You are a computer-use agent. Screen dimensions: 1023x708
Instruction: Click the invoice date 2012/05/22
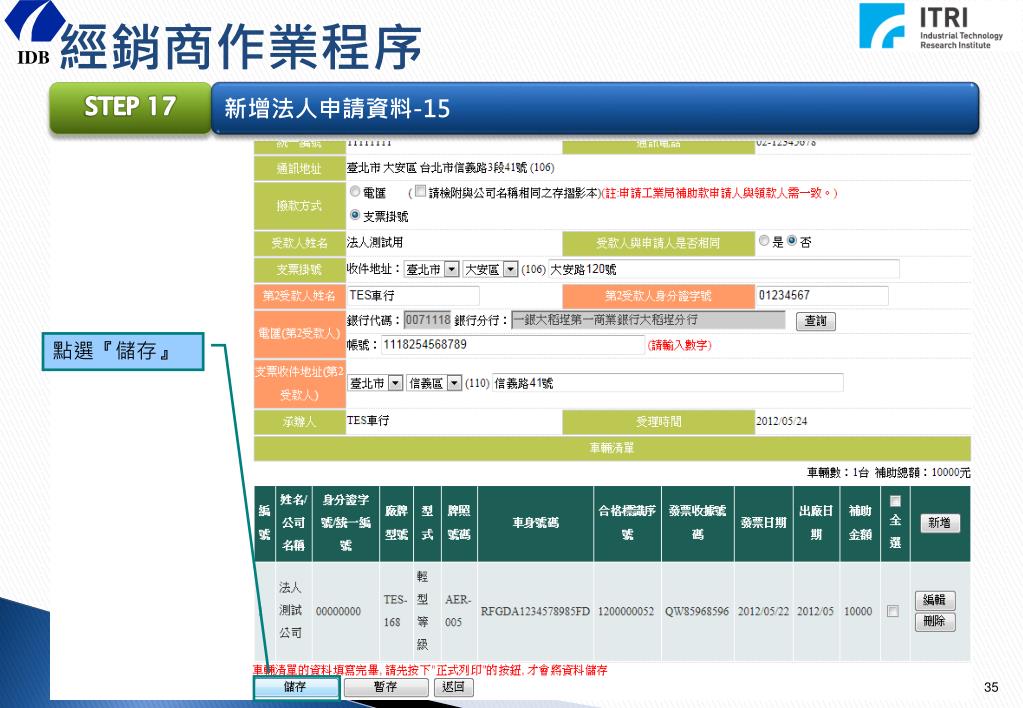coord(763,611)
